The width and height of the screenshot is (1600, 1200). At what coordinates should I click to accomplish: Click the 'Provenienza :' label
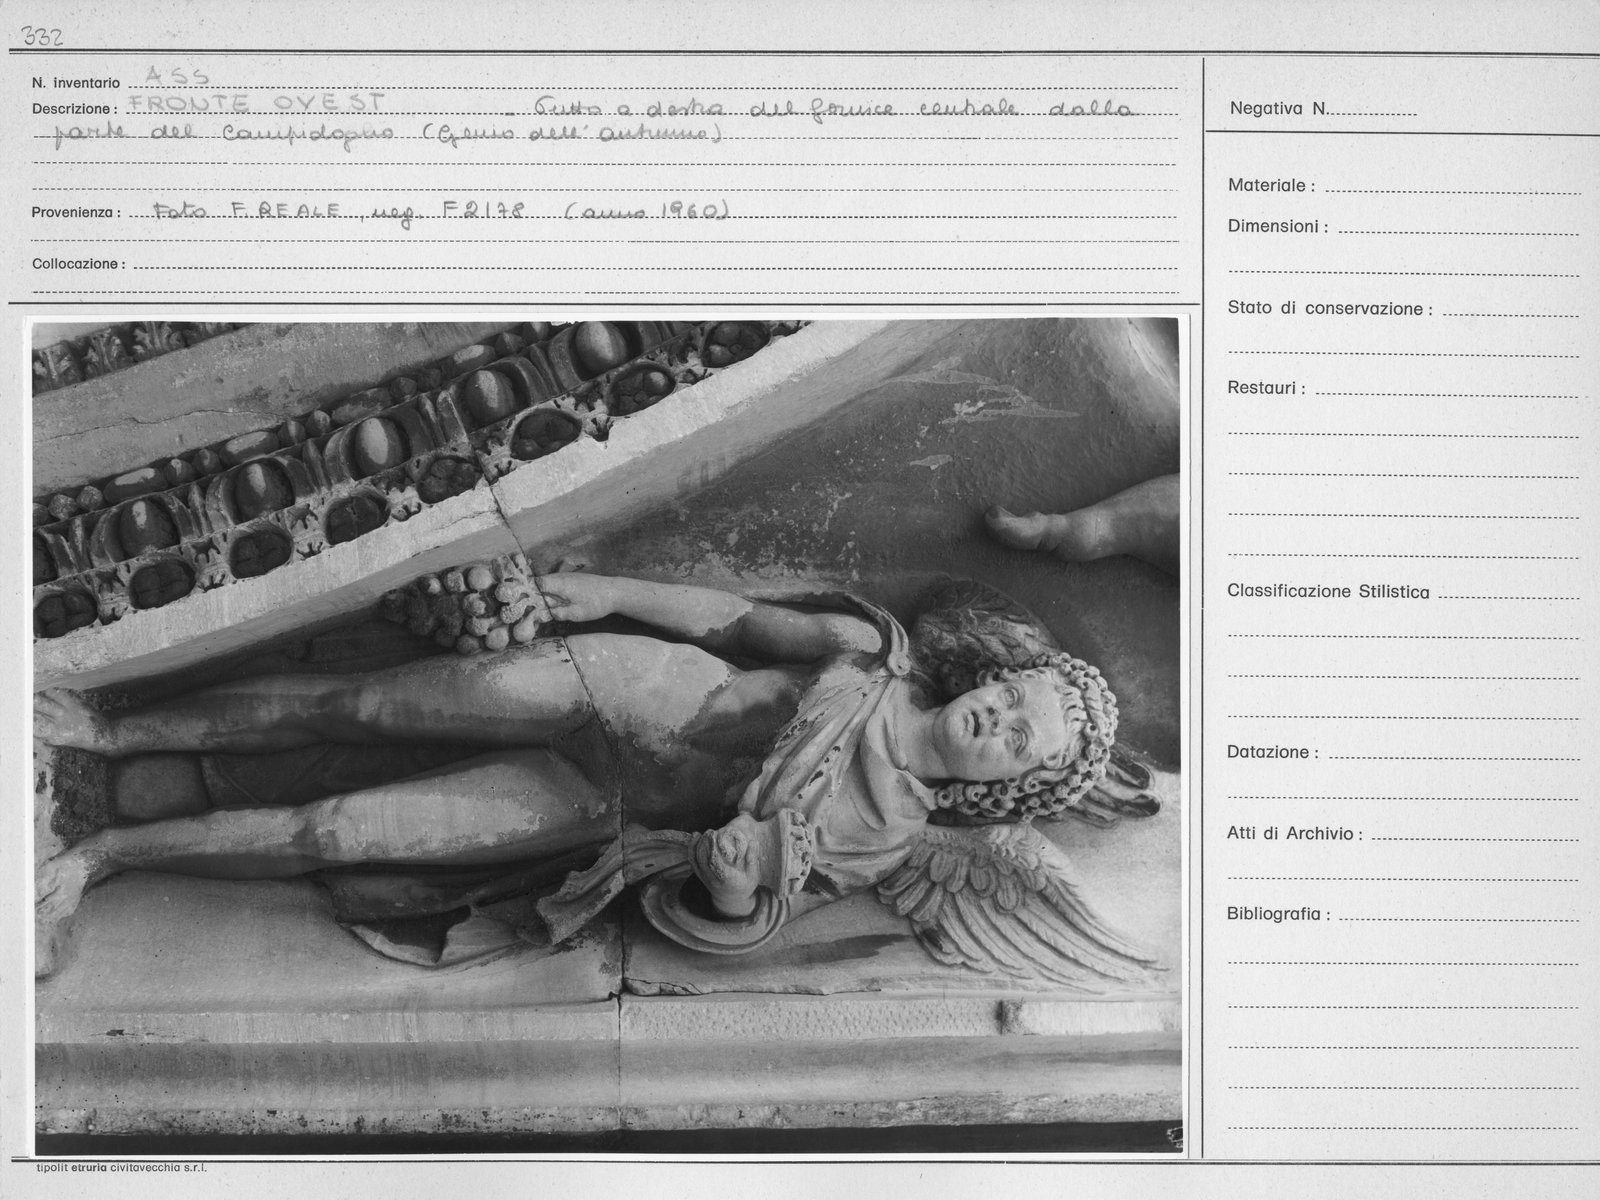(76, 212)
